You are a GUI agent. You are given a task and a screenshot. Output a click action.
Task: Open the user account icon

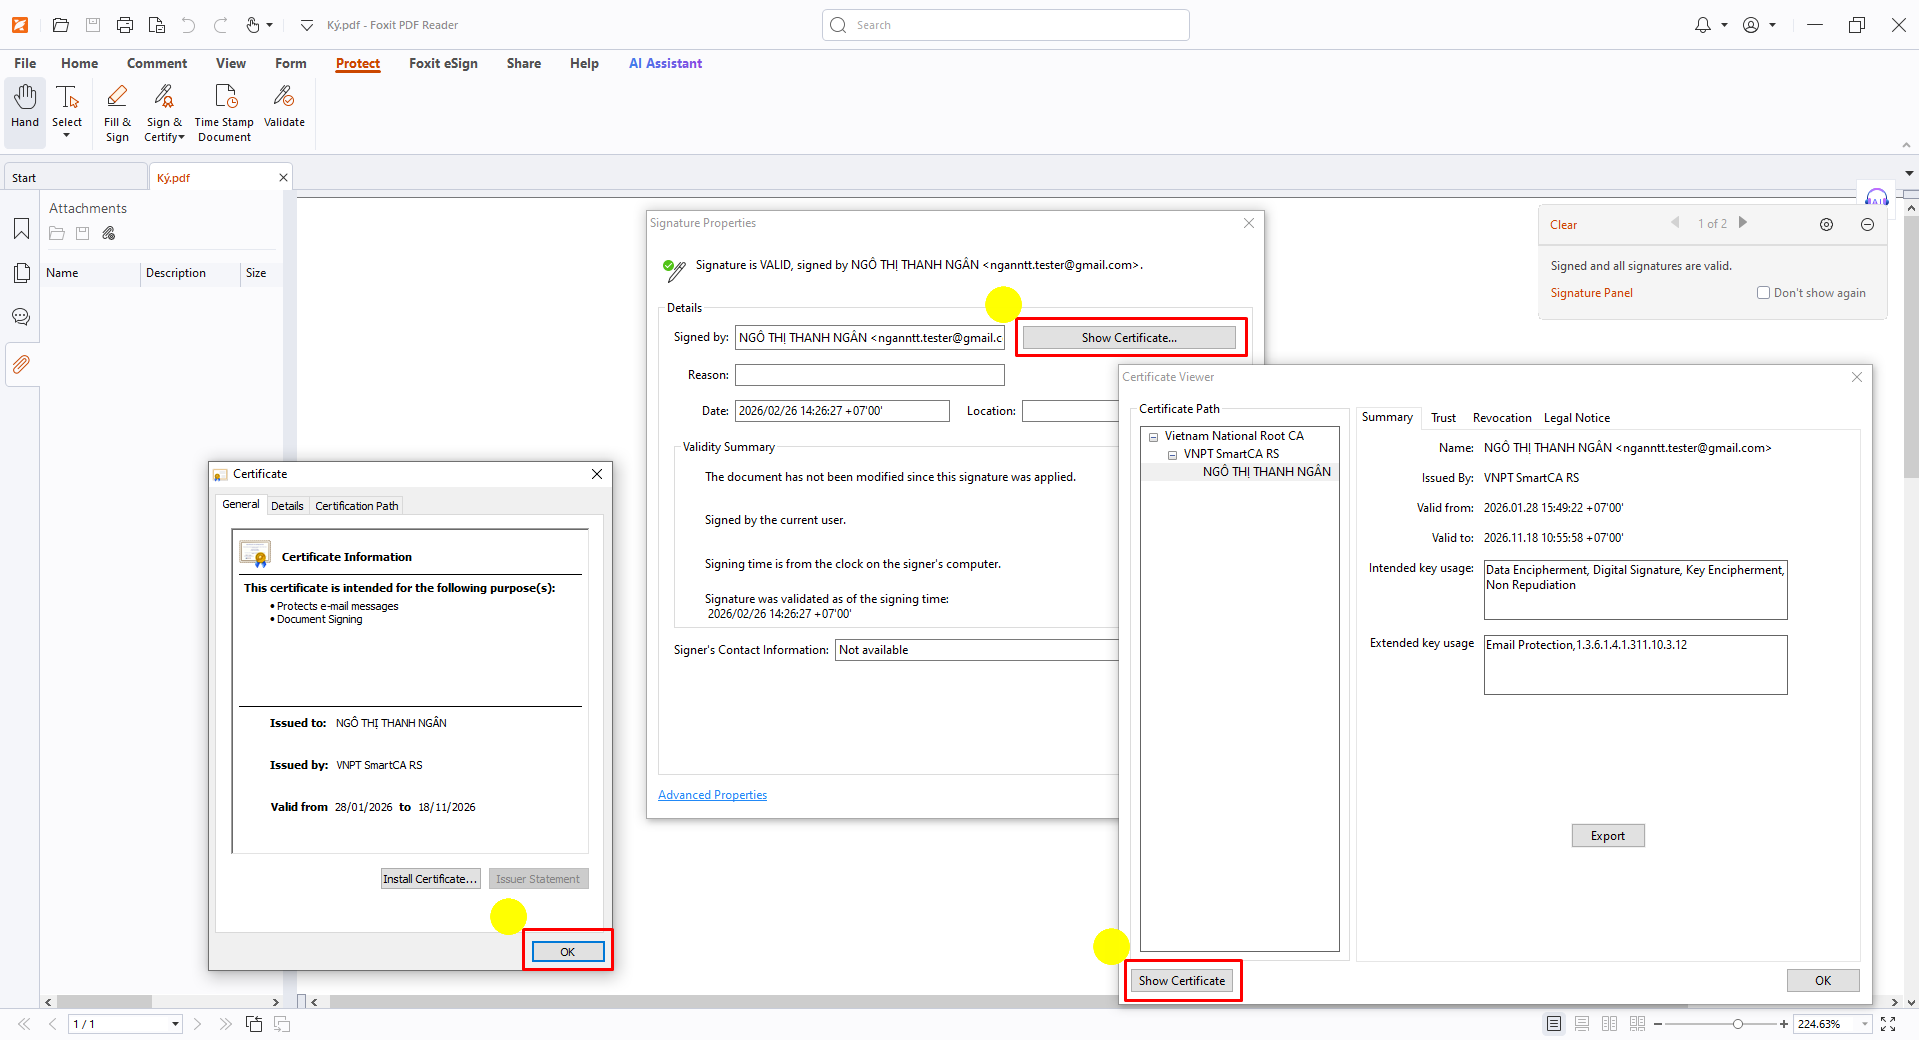click(x=1751, y=25)
